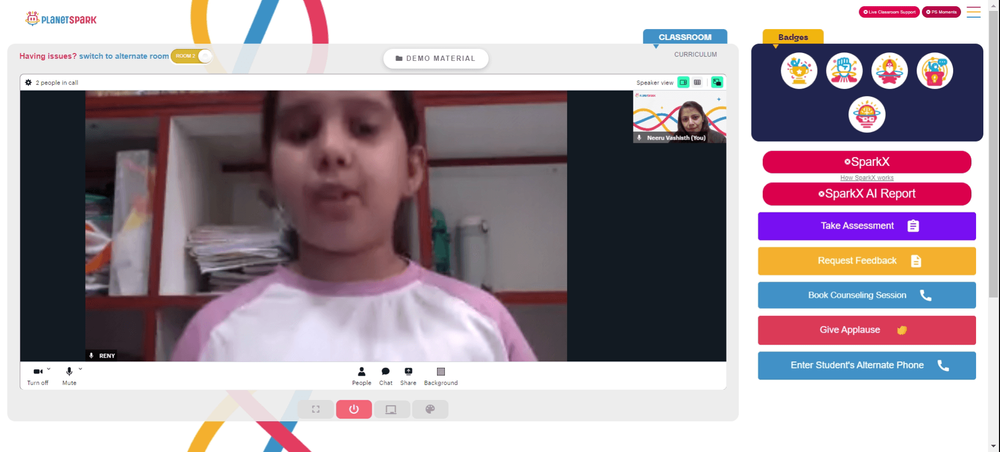Click Request Feedback button
Screen dimensions: 1000x452
click(x=867, y=261)
